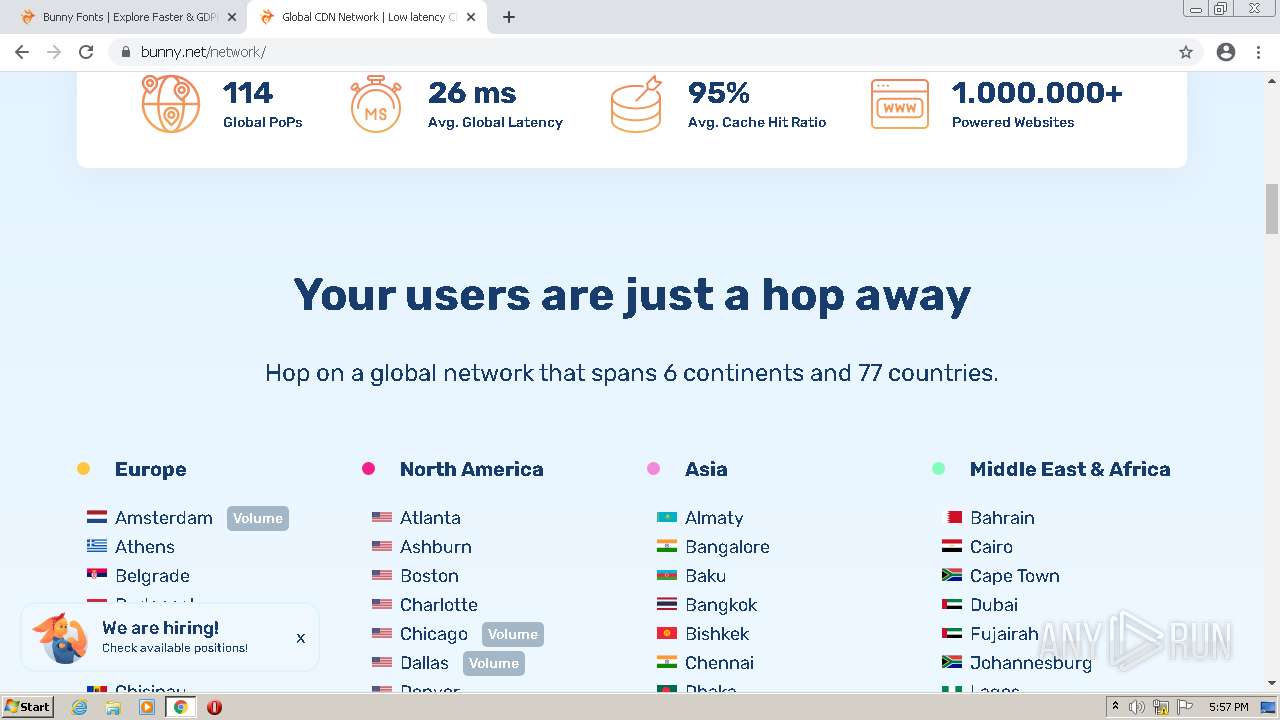Select the Global CDN Network tab
This screenshot has height=720, width=1280.
pyautogui.click(x=365, y=17)
